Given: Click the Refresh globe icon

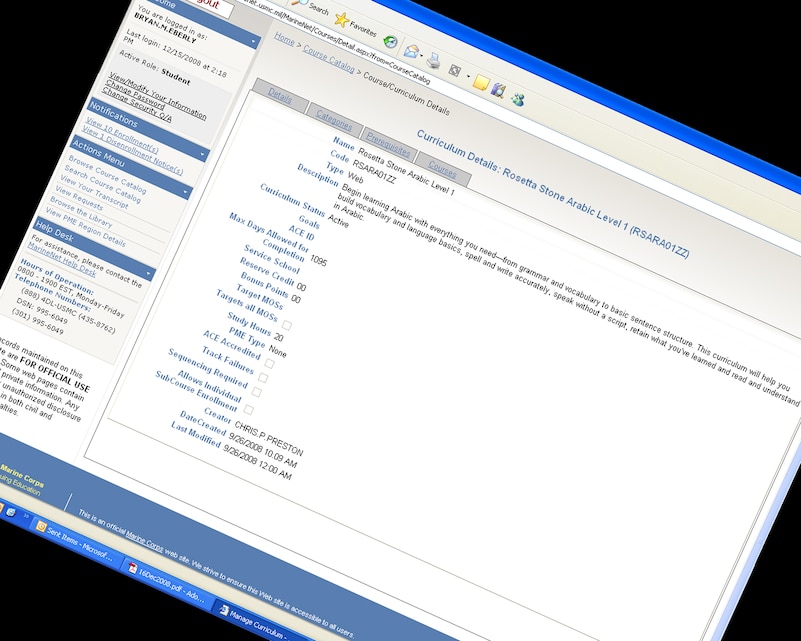Looking at the screenshot, I should coord(389,42).
